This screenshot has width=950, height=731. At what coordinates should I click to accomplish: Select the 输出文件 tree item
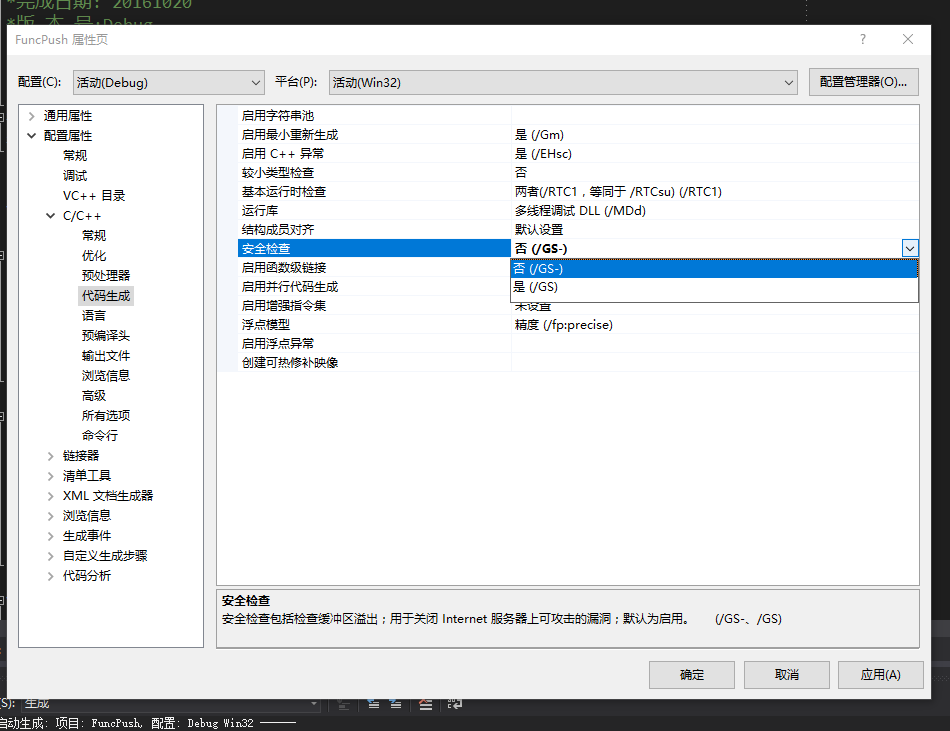coord(106,356)
